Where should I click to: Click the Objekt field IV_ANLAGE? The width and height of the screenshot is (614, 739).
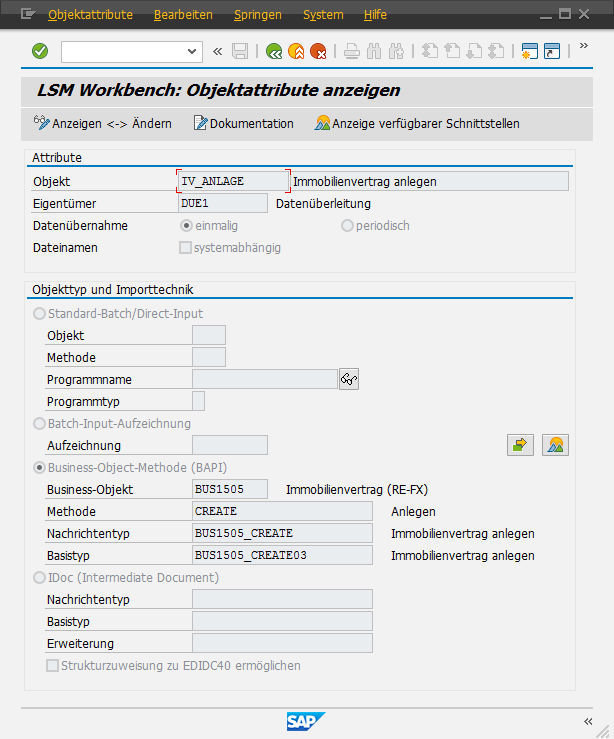pos(233,181)
